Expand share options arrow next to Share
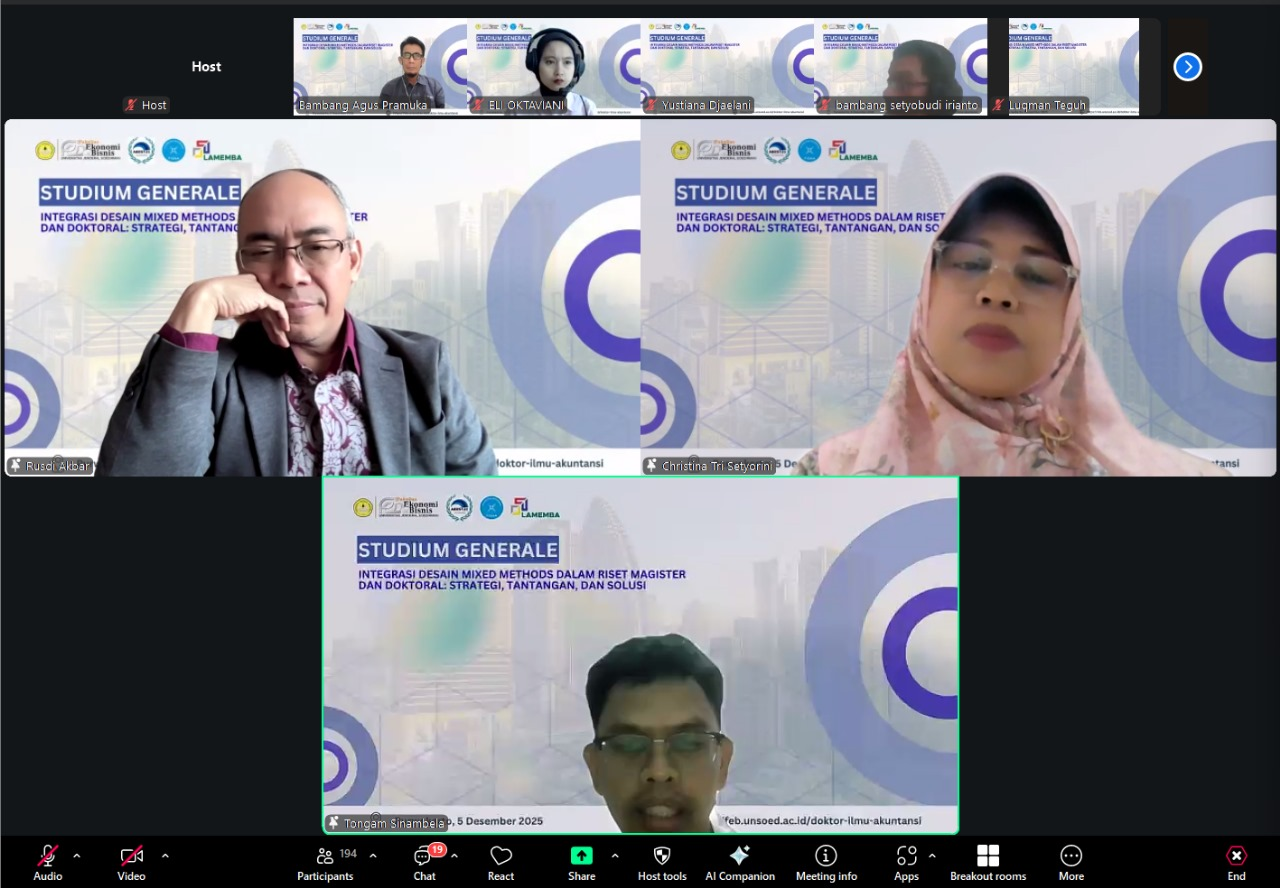The width and height of the screenshot is (1280, 888). coord(614,856)
